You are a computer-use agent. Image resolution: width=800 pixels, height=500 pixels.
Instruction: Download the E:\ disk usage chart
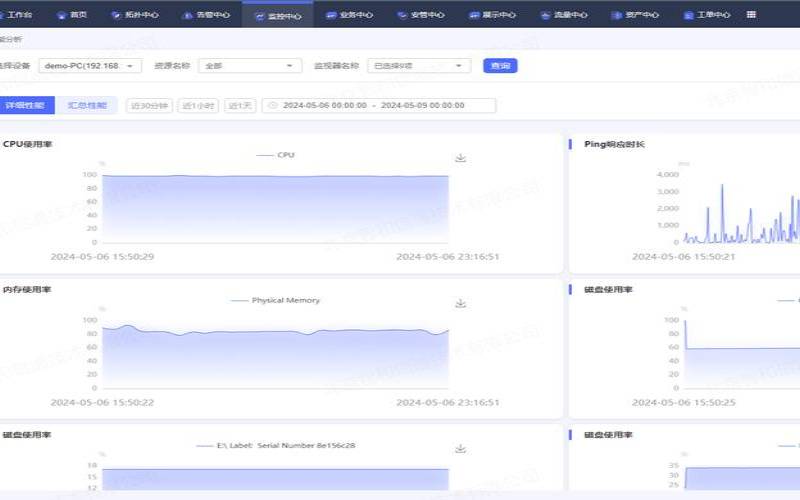460,449
